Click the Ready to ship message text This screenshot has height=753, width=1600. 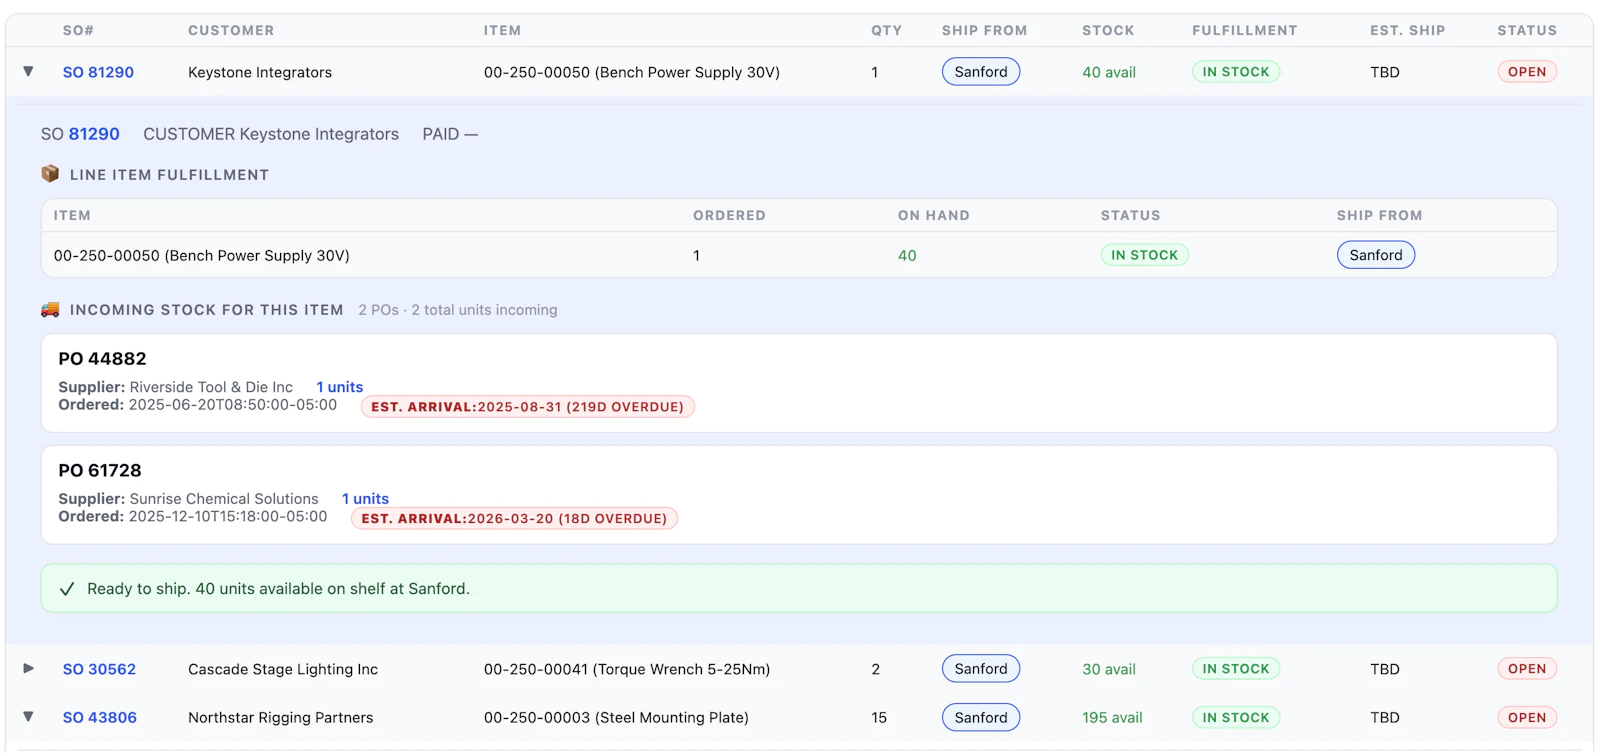click(278, 589)
